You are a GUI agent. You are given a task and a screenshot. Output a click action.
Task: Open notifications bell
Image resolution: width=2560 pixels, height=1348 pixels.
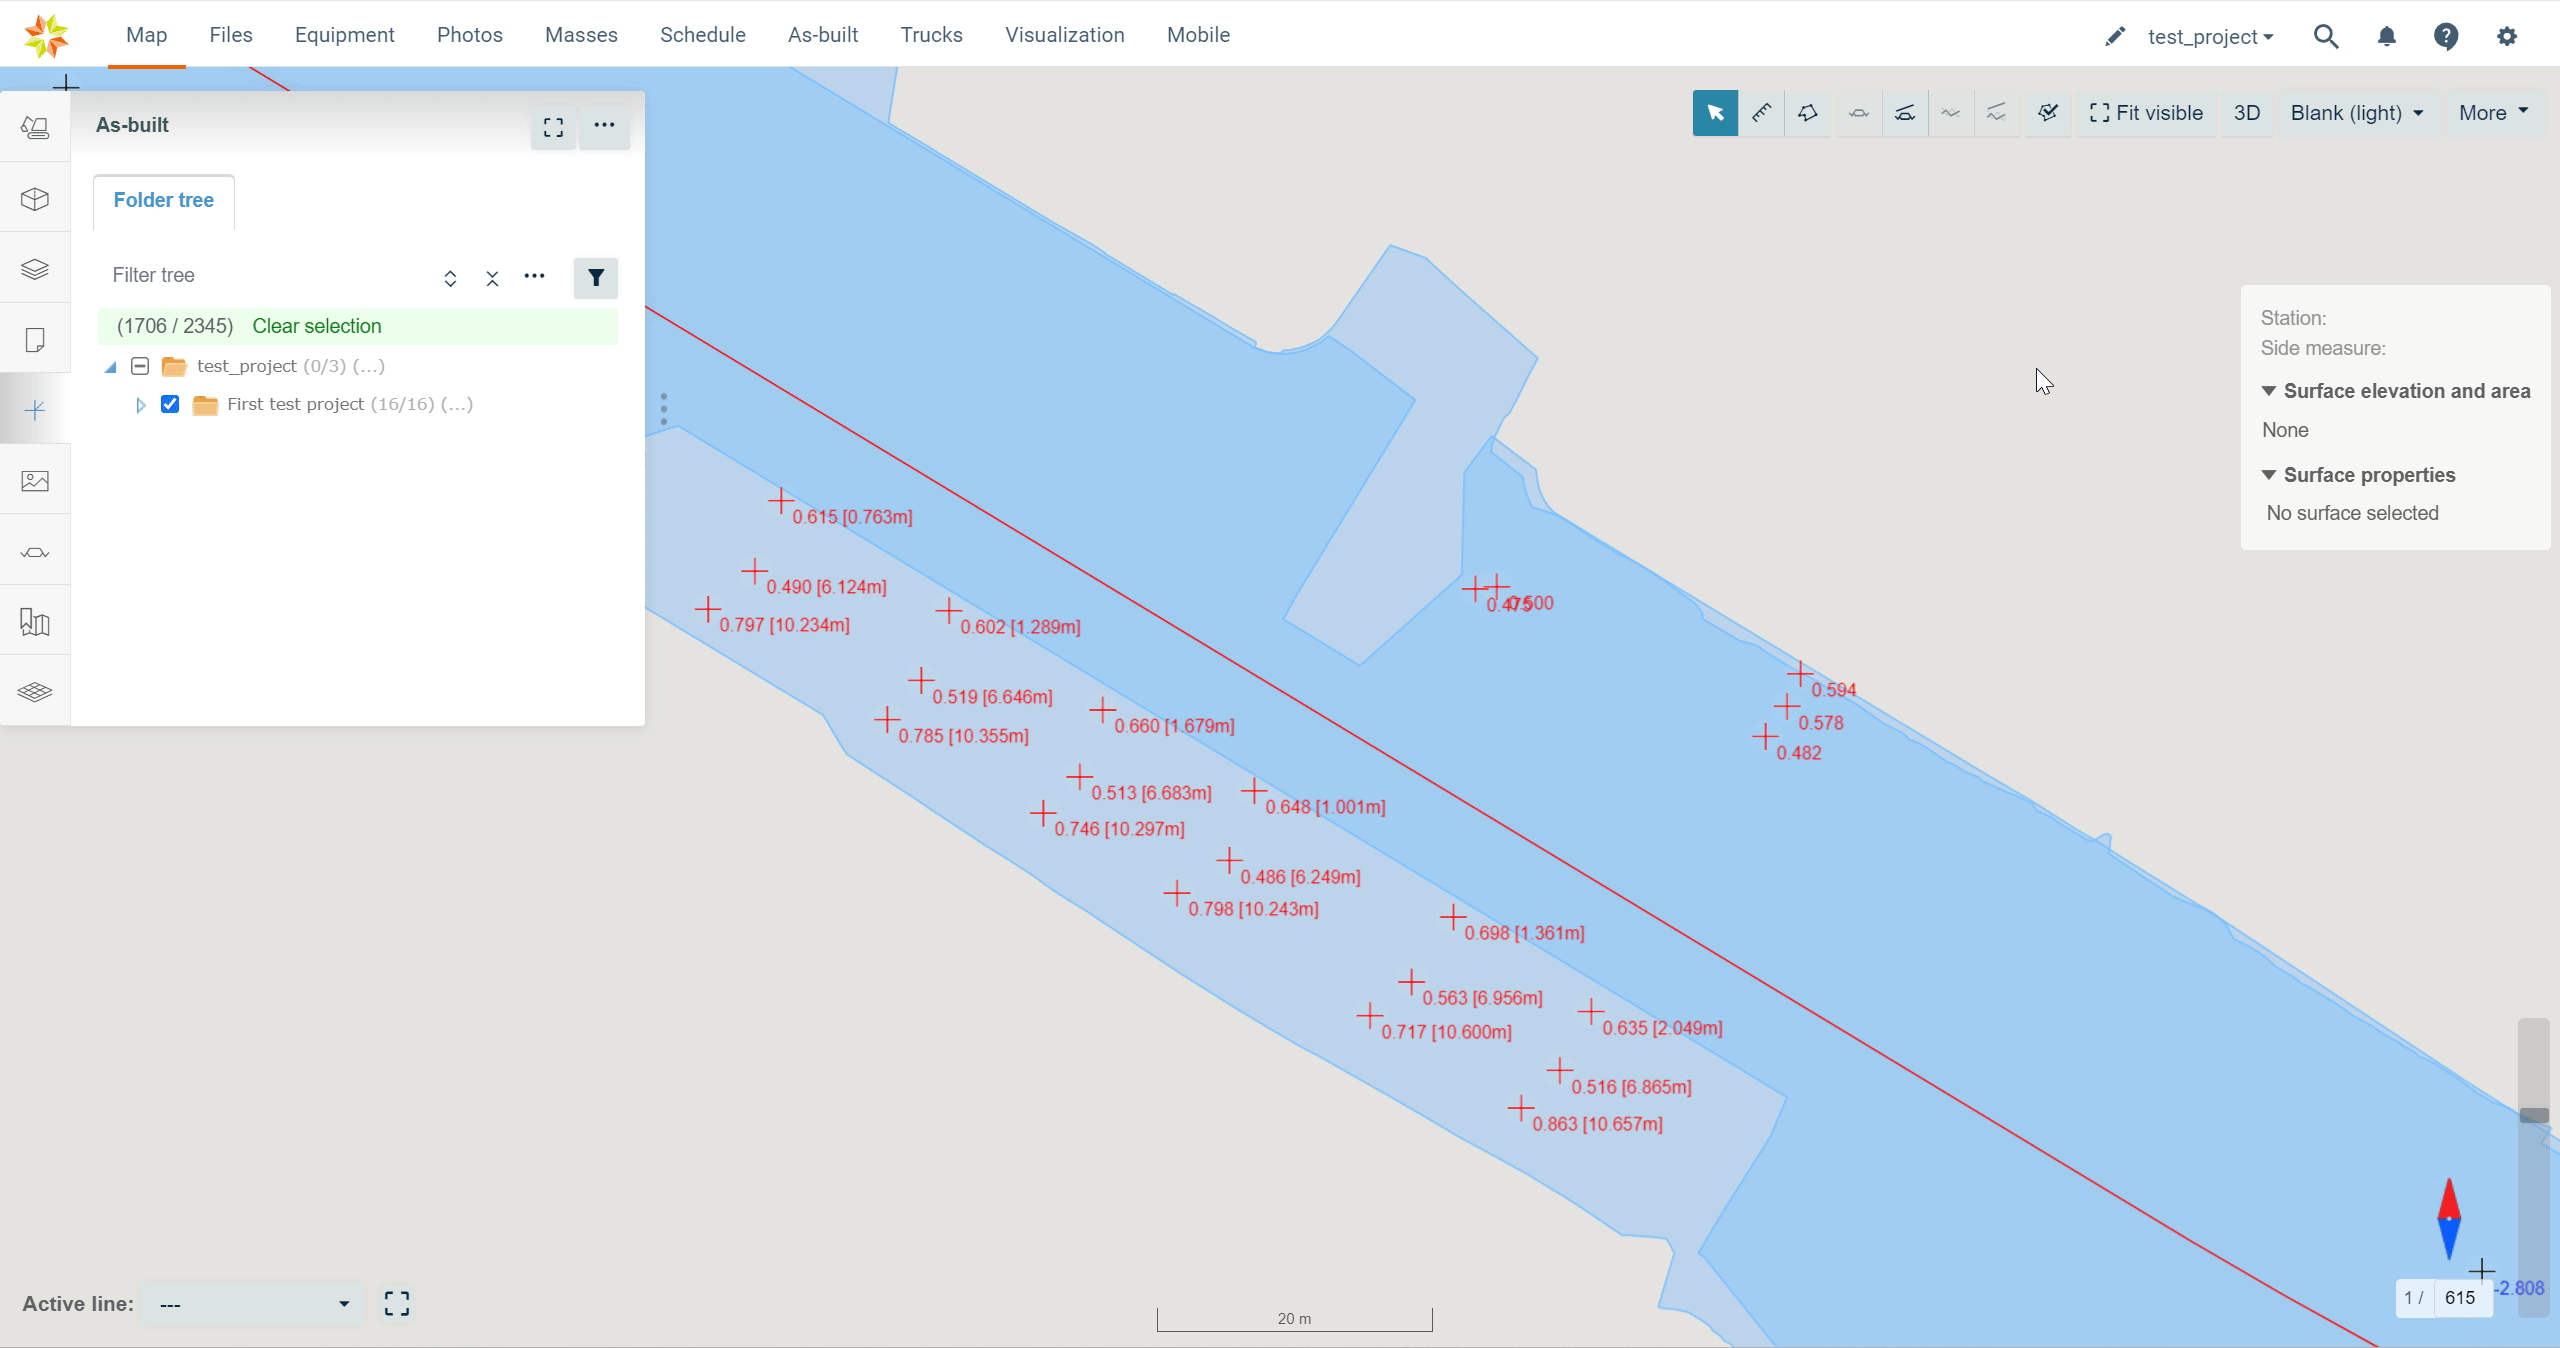(2386, 37)
